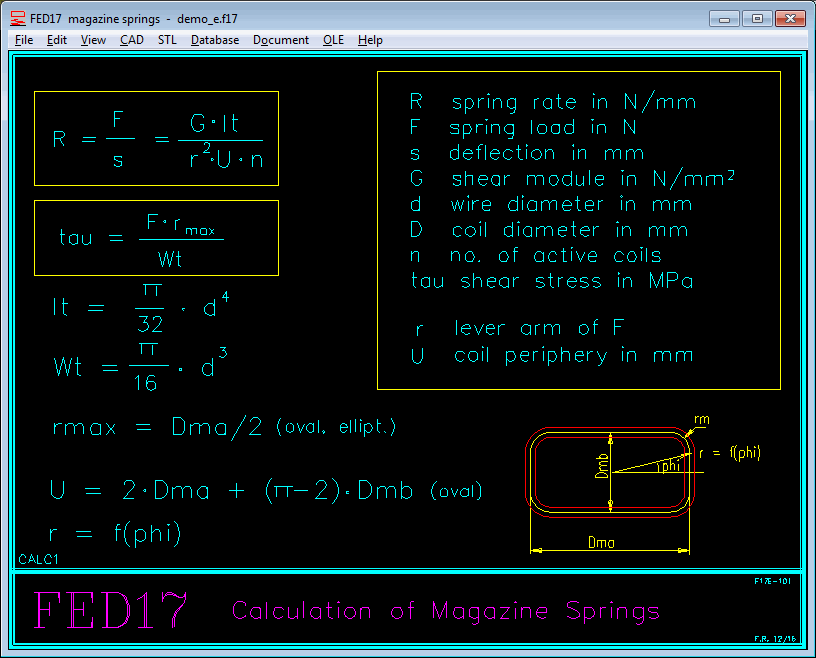This screenshot has width=816, height=658.
Task: Open the OLE menu
Action: (333, 40)
